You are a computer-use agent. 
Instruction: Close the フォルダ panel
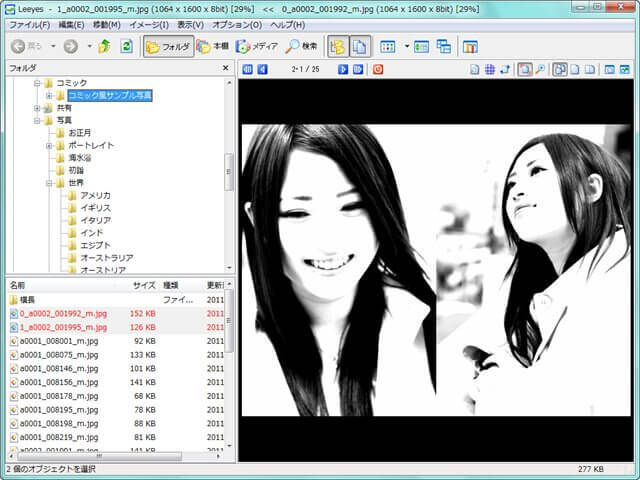[x=228, y=68]
